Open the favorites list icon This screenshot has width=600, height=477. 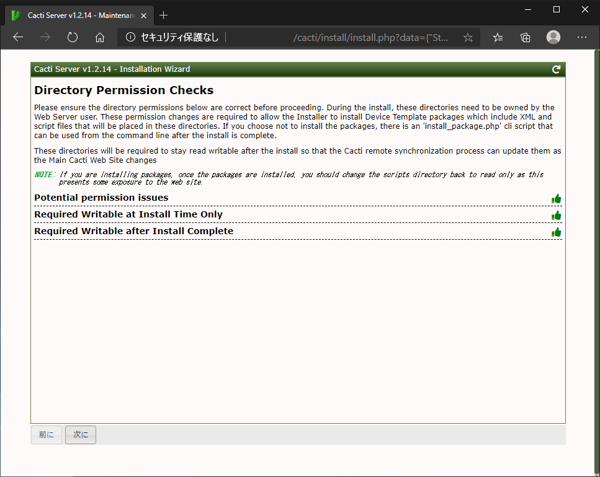[498, 37]
